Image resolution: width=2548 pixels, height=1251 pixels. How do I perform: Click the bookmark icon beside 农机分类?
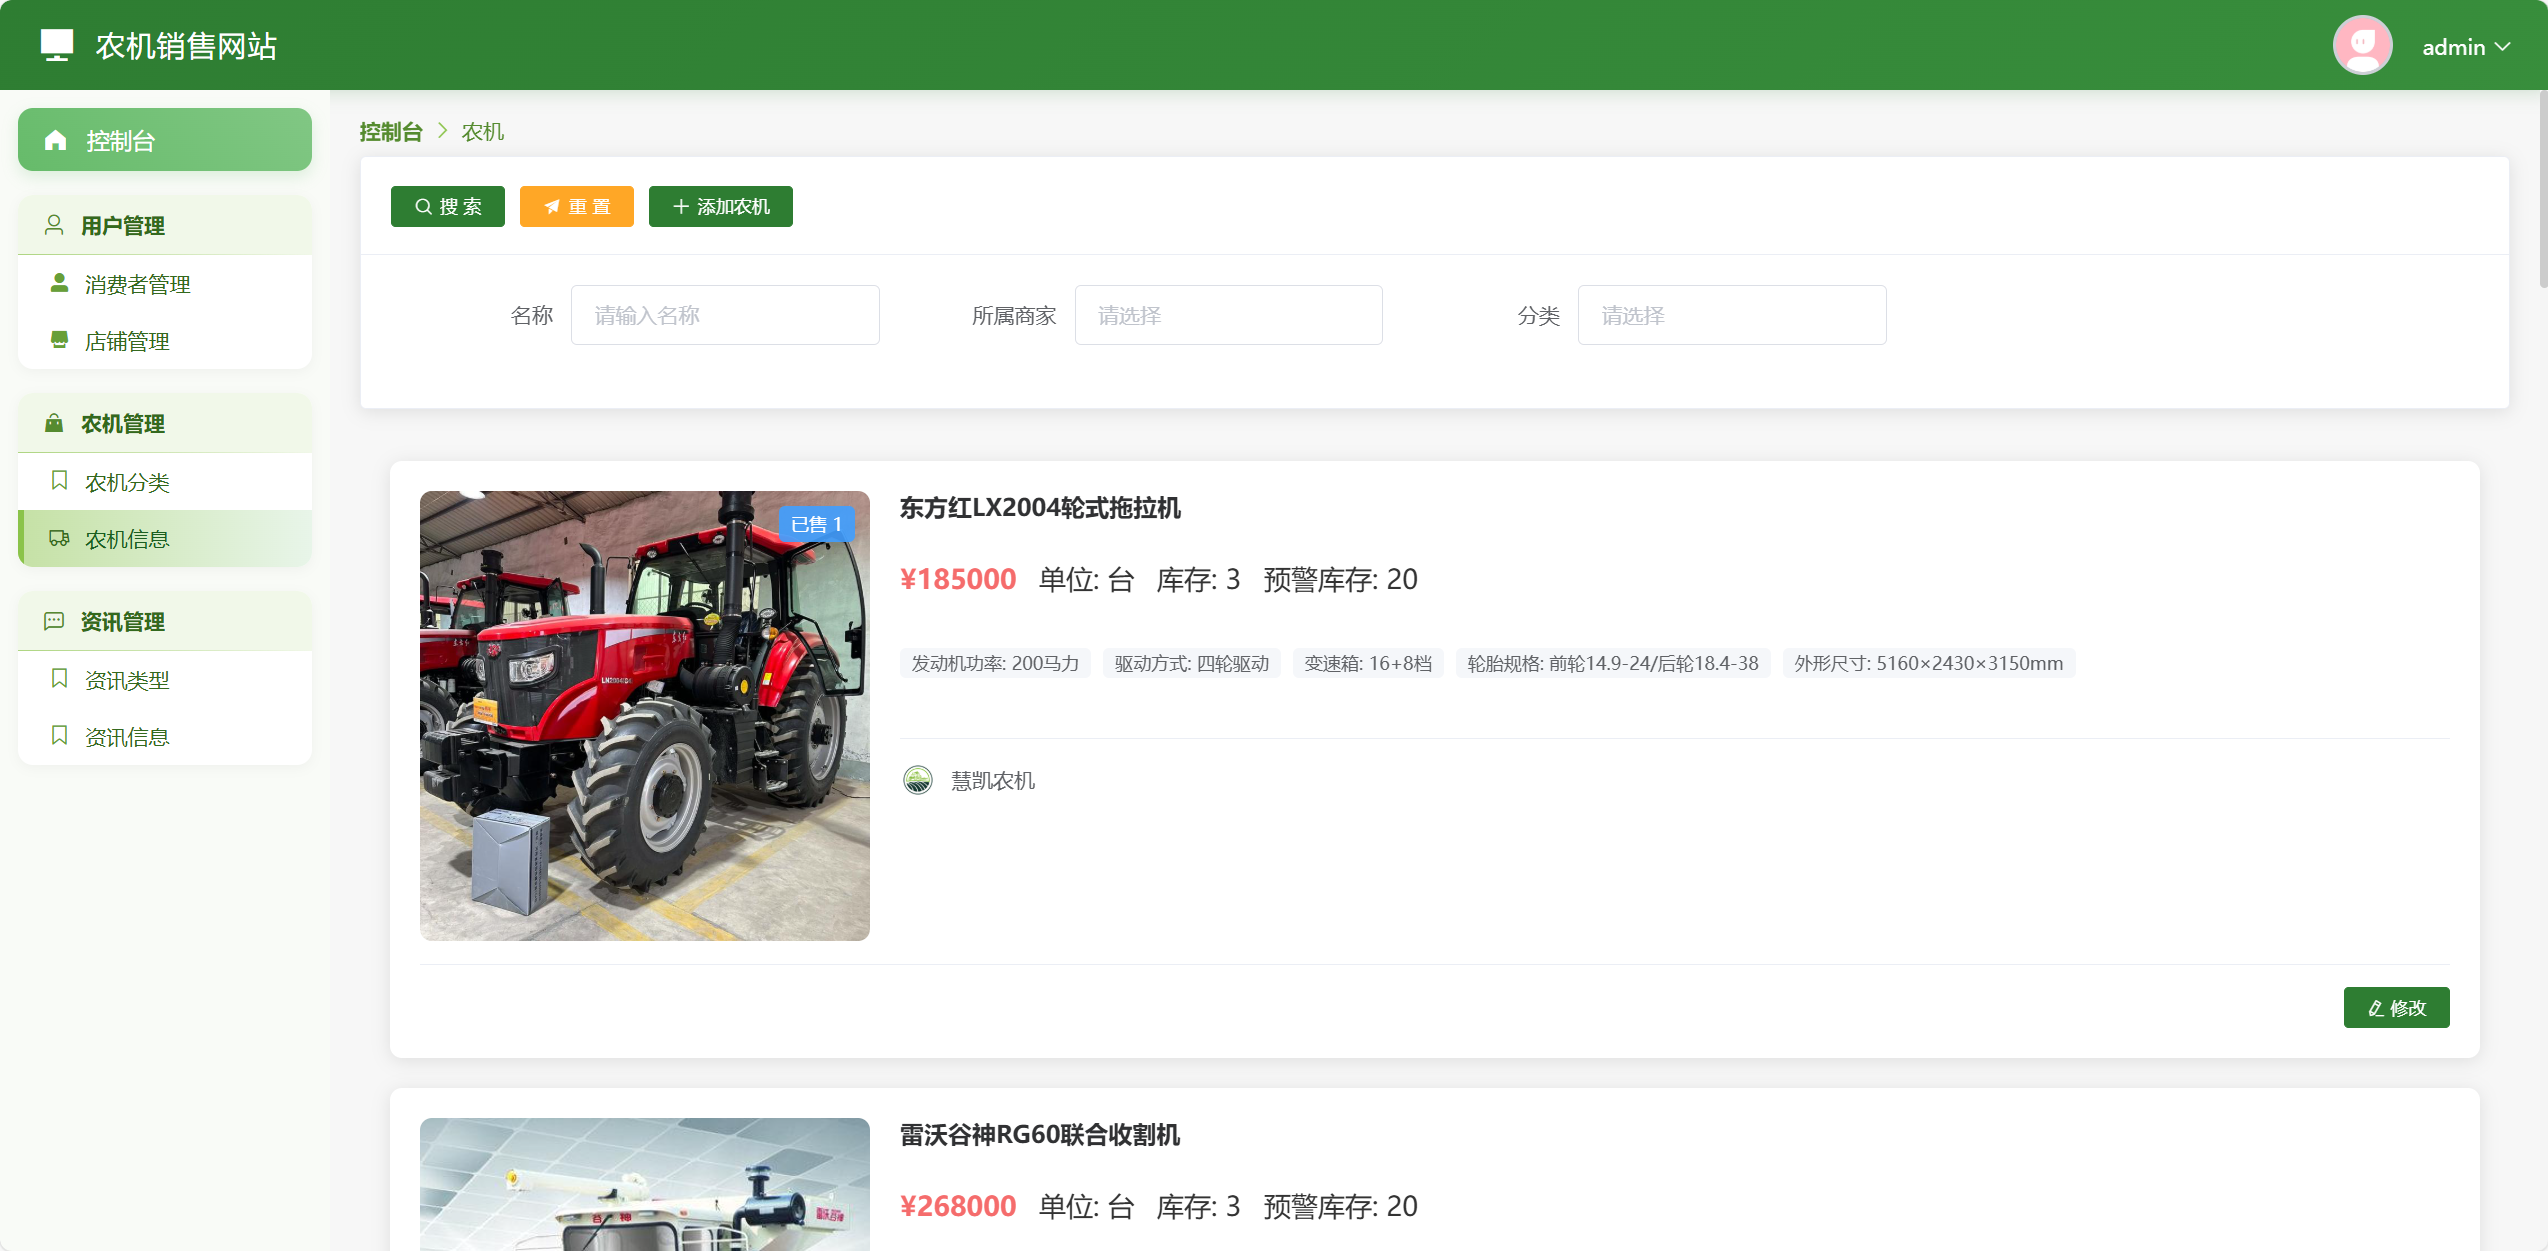coord(60,481)
